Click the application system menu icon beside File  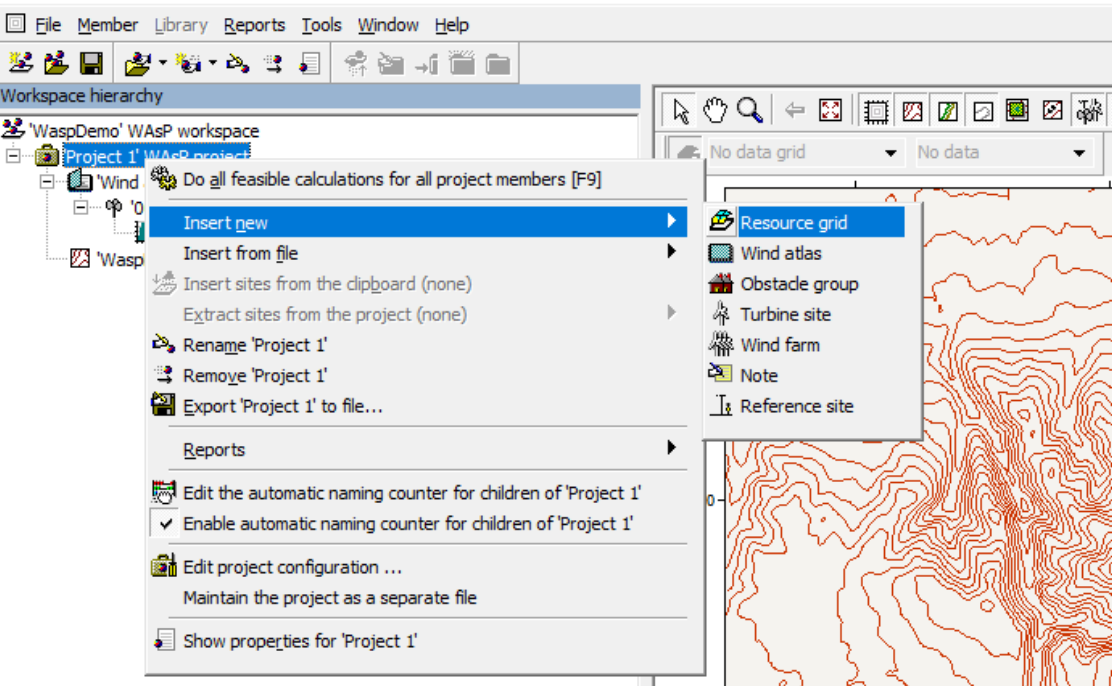pos(16,23)
